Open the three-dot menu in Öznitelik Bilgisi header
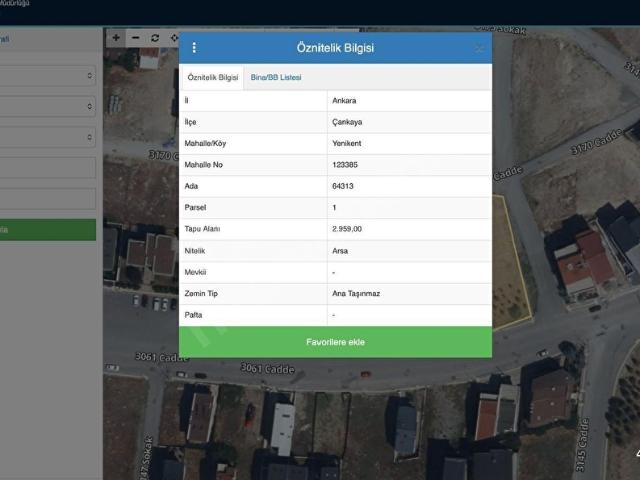Viewport: 640px width, 480px height. pos(194,48)
